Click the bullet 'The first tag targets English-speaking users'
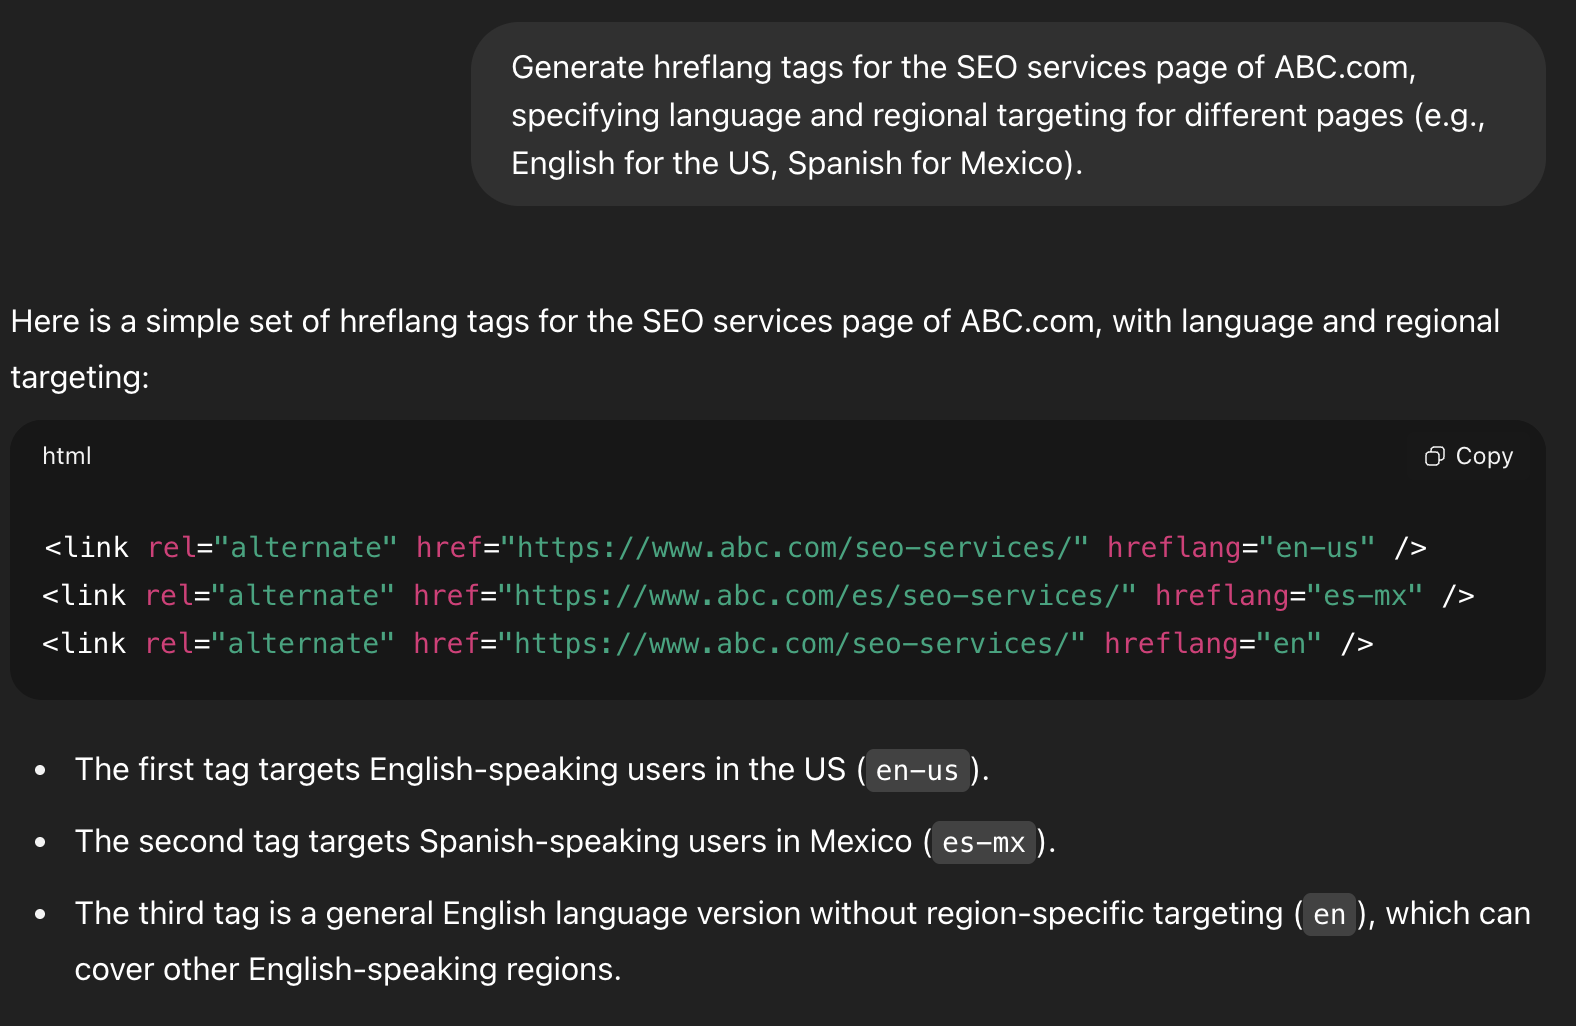 (x=532, y=770)
